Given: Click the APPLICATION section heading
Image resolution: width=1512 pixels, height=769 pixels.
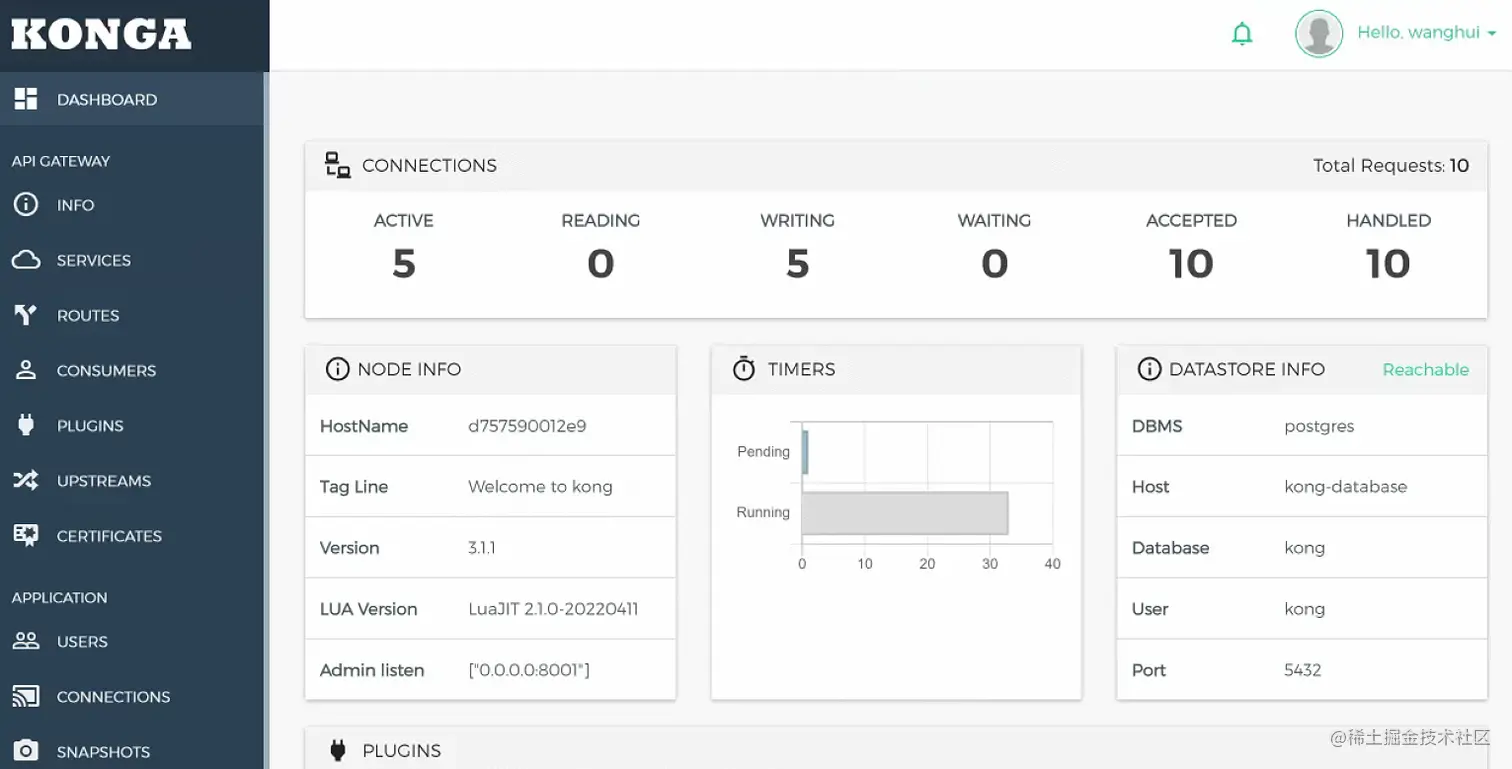Looking at the screenshot, I should (59, 597).
